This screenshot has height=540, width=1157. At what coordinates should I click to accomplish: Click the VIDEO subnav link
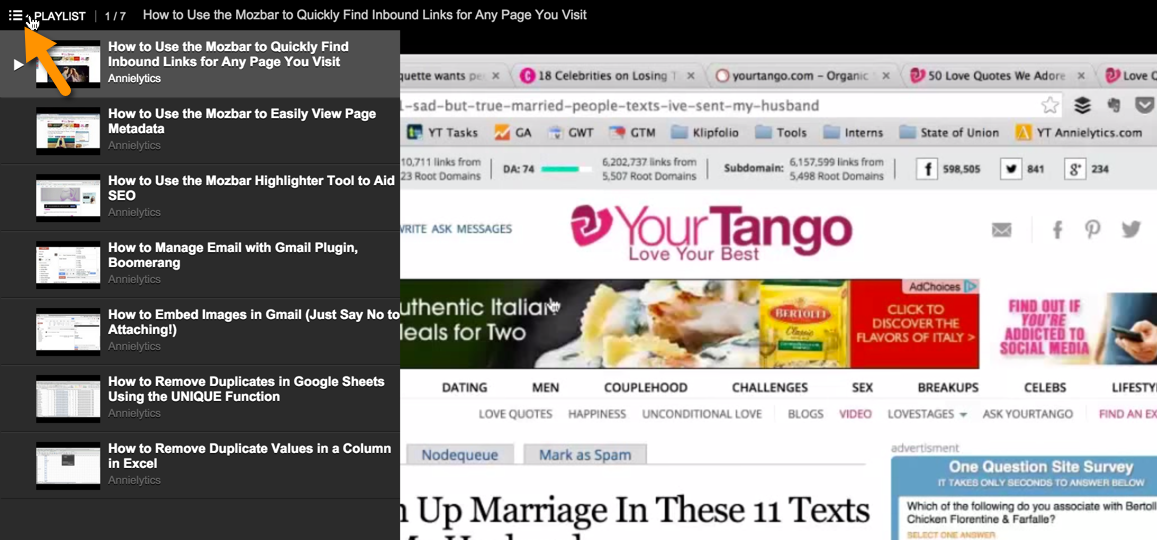[855, 414]
